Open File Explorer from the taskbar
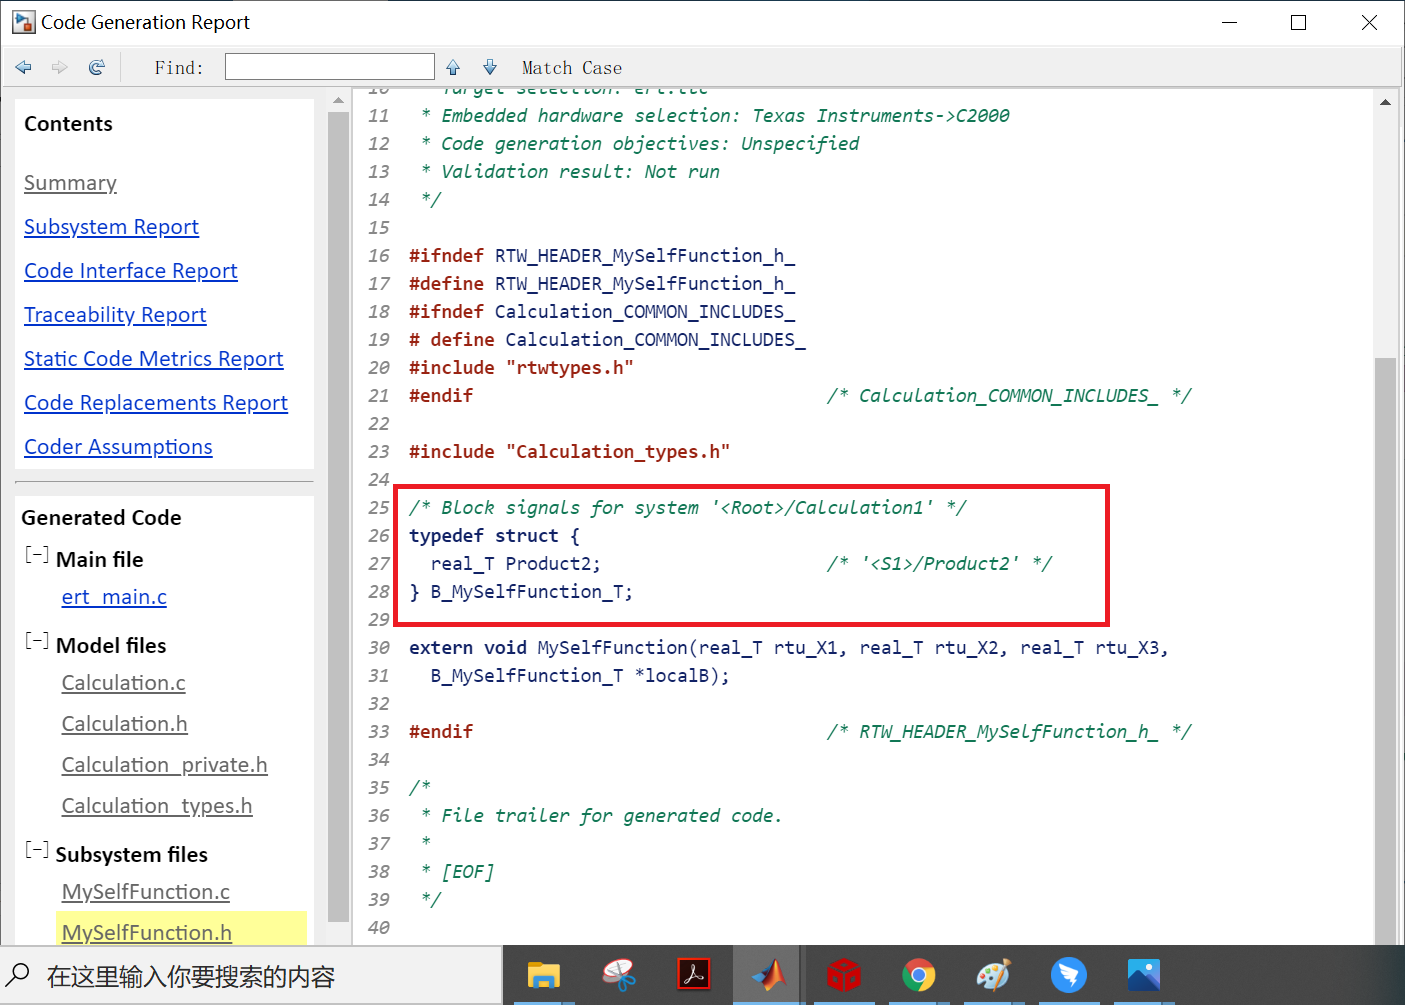This screenshot has height=1005, width=1405. 544,975
